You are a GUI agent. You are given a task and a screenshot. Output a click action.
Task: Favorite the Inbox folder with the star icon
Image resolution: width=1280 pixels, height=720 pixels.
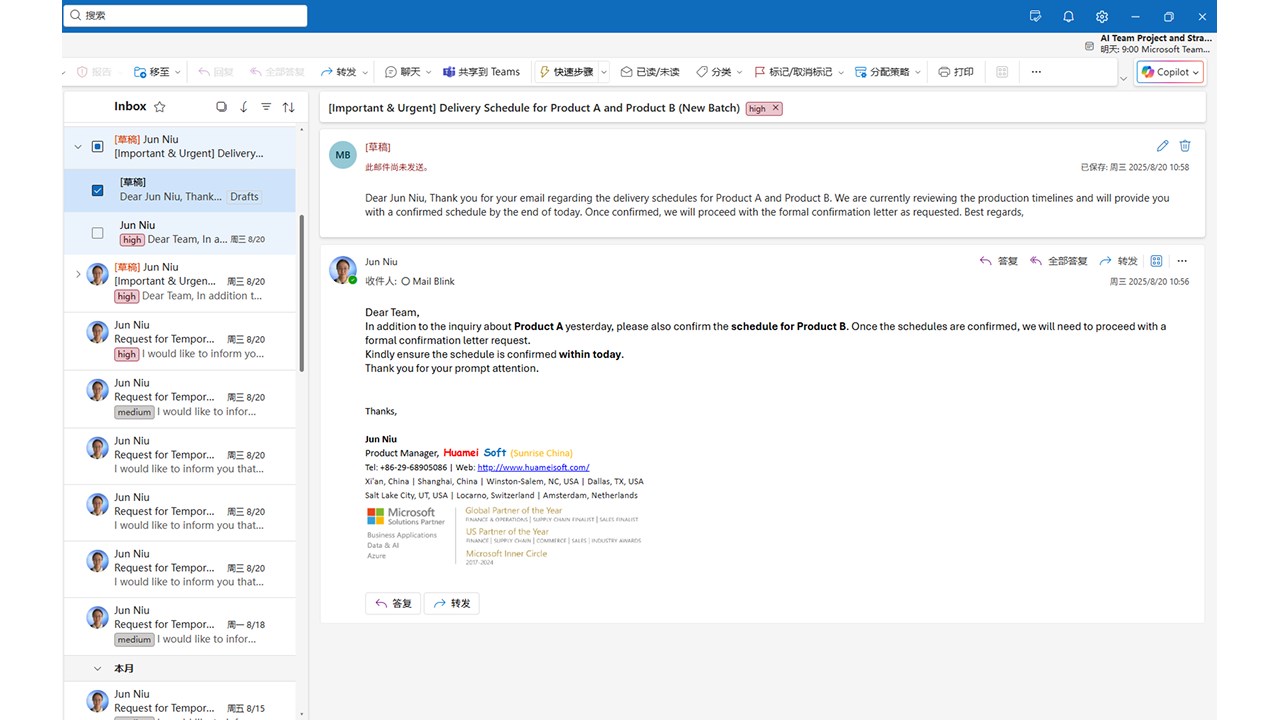click(160, 107)
